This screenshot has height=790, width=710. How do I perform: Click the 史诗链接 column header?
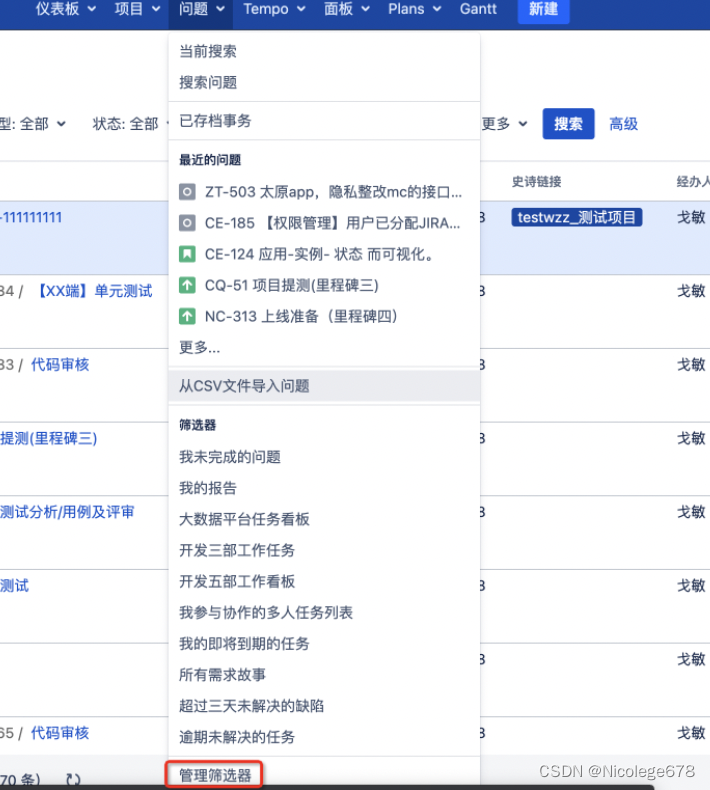[536, 181]
